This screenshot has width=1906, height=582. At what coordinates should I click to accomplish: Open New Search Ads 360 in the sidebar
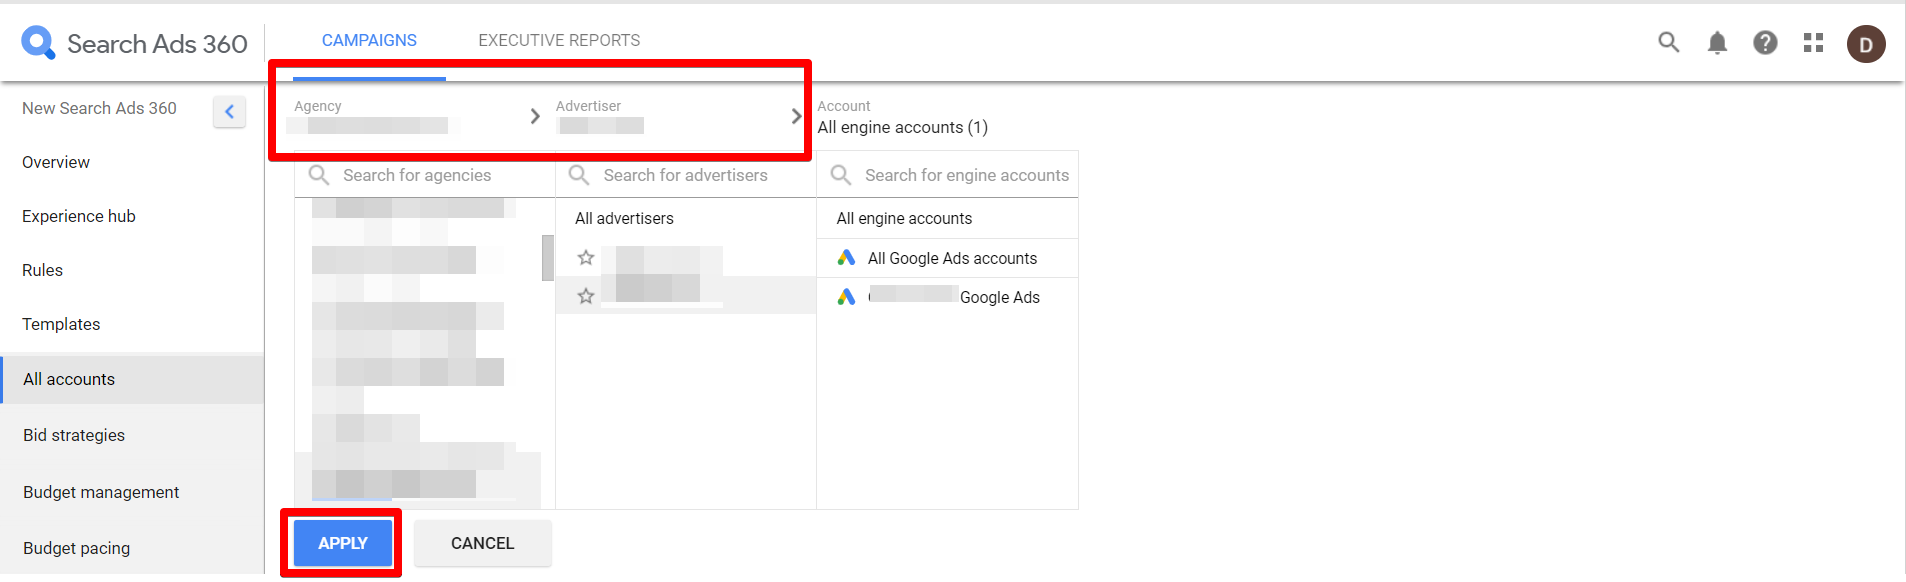99,108
